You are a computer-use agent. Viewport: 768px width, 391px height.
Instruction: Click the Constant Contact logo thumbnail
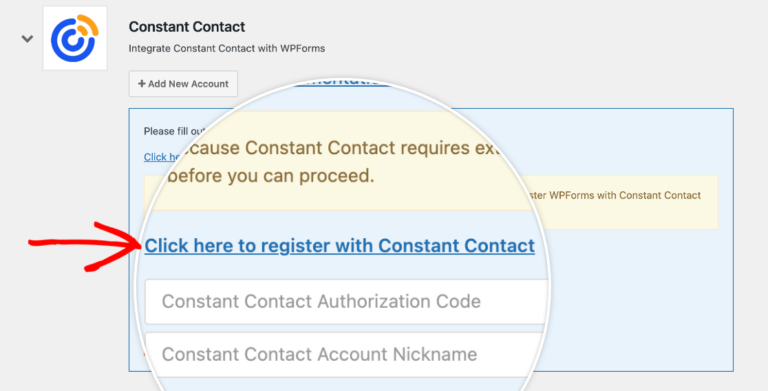tap(75, 38)
